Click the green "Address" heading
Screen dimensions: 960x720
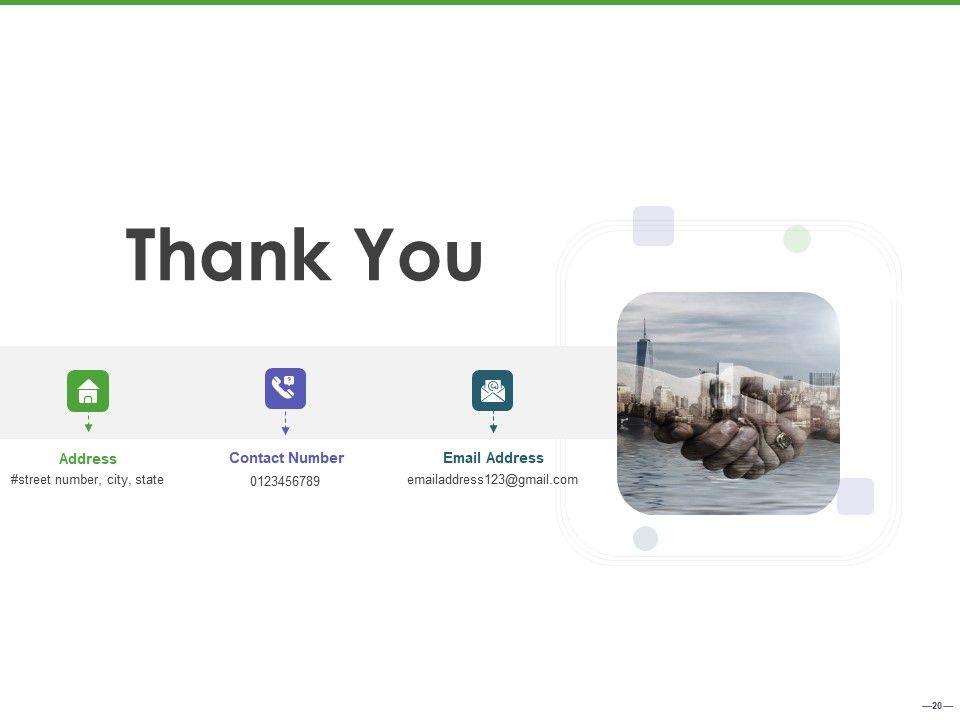tap(88, 459)
